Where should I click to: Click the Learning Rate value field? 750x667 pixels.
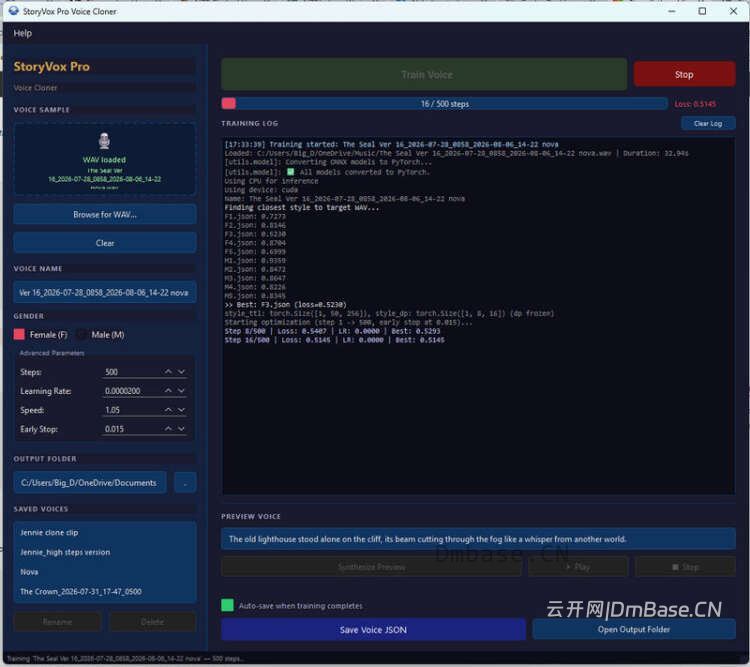(132, 391)
